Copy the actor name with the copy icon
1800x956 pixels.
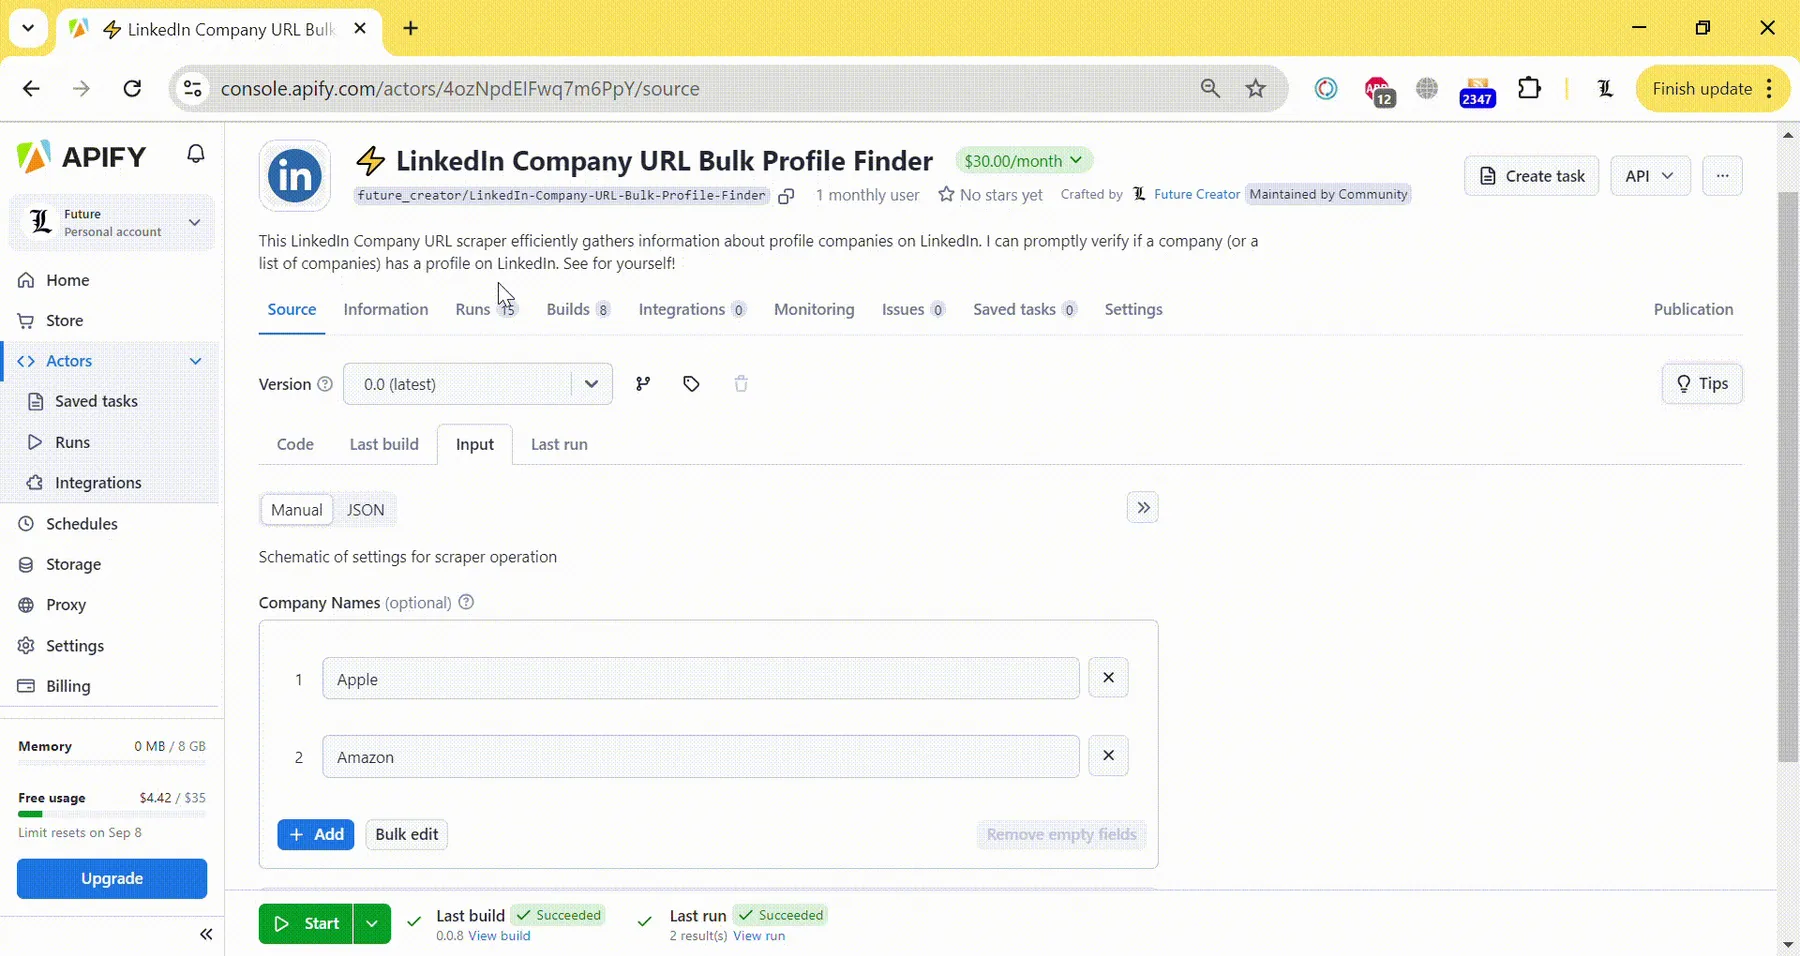pos(786,196)
